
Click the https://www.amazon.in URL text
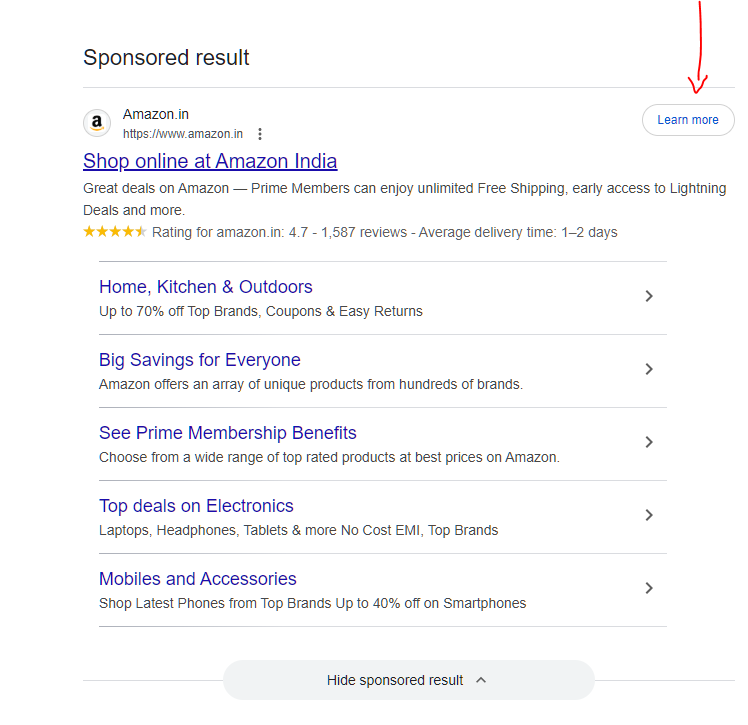tap(183, 134)
